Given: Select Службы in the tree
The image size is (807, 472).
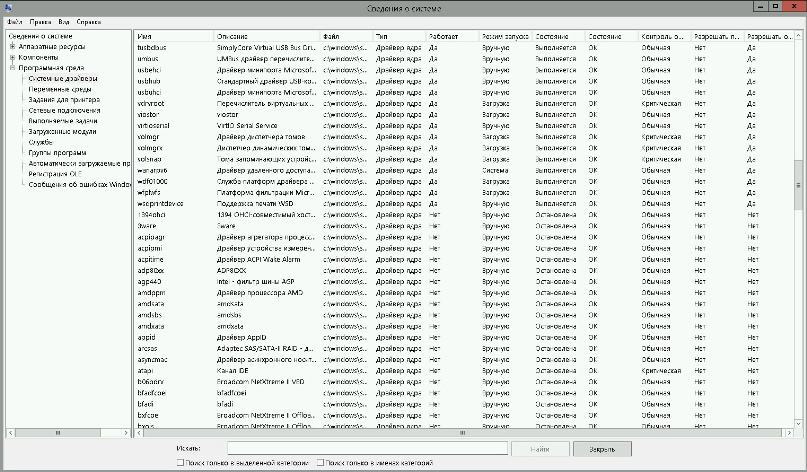Looking at the screenshot, I should pyautogui.click(x=41, y=142).
